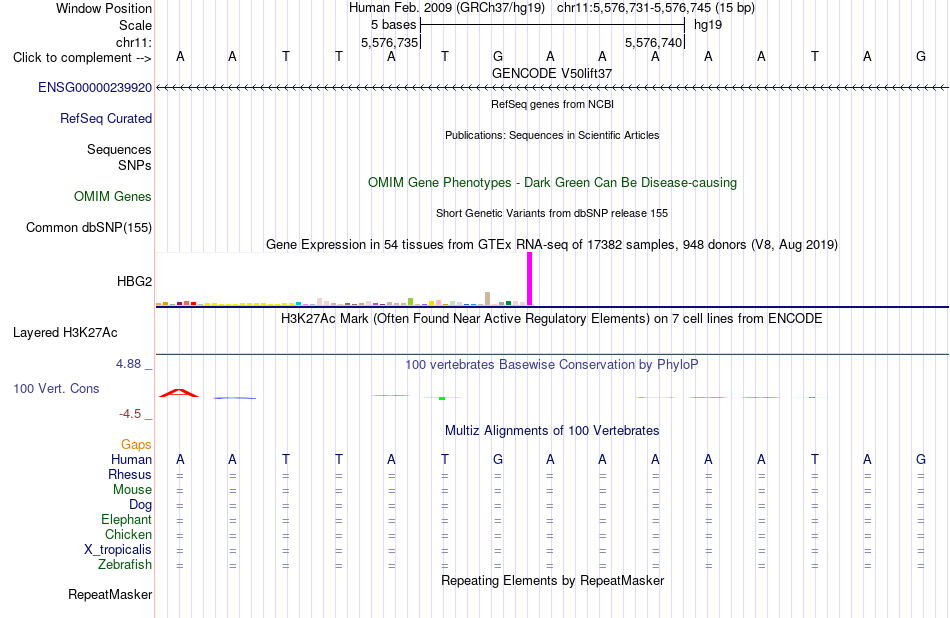This screenshot has height=618, width=950.
Task: Click the Common dbSNP(155) track label
Action: (89, 228)
